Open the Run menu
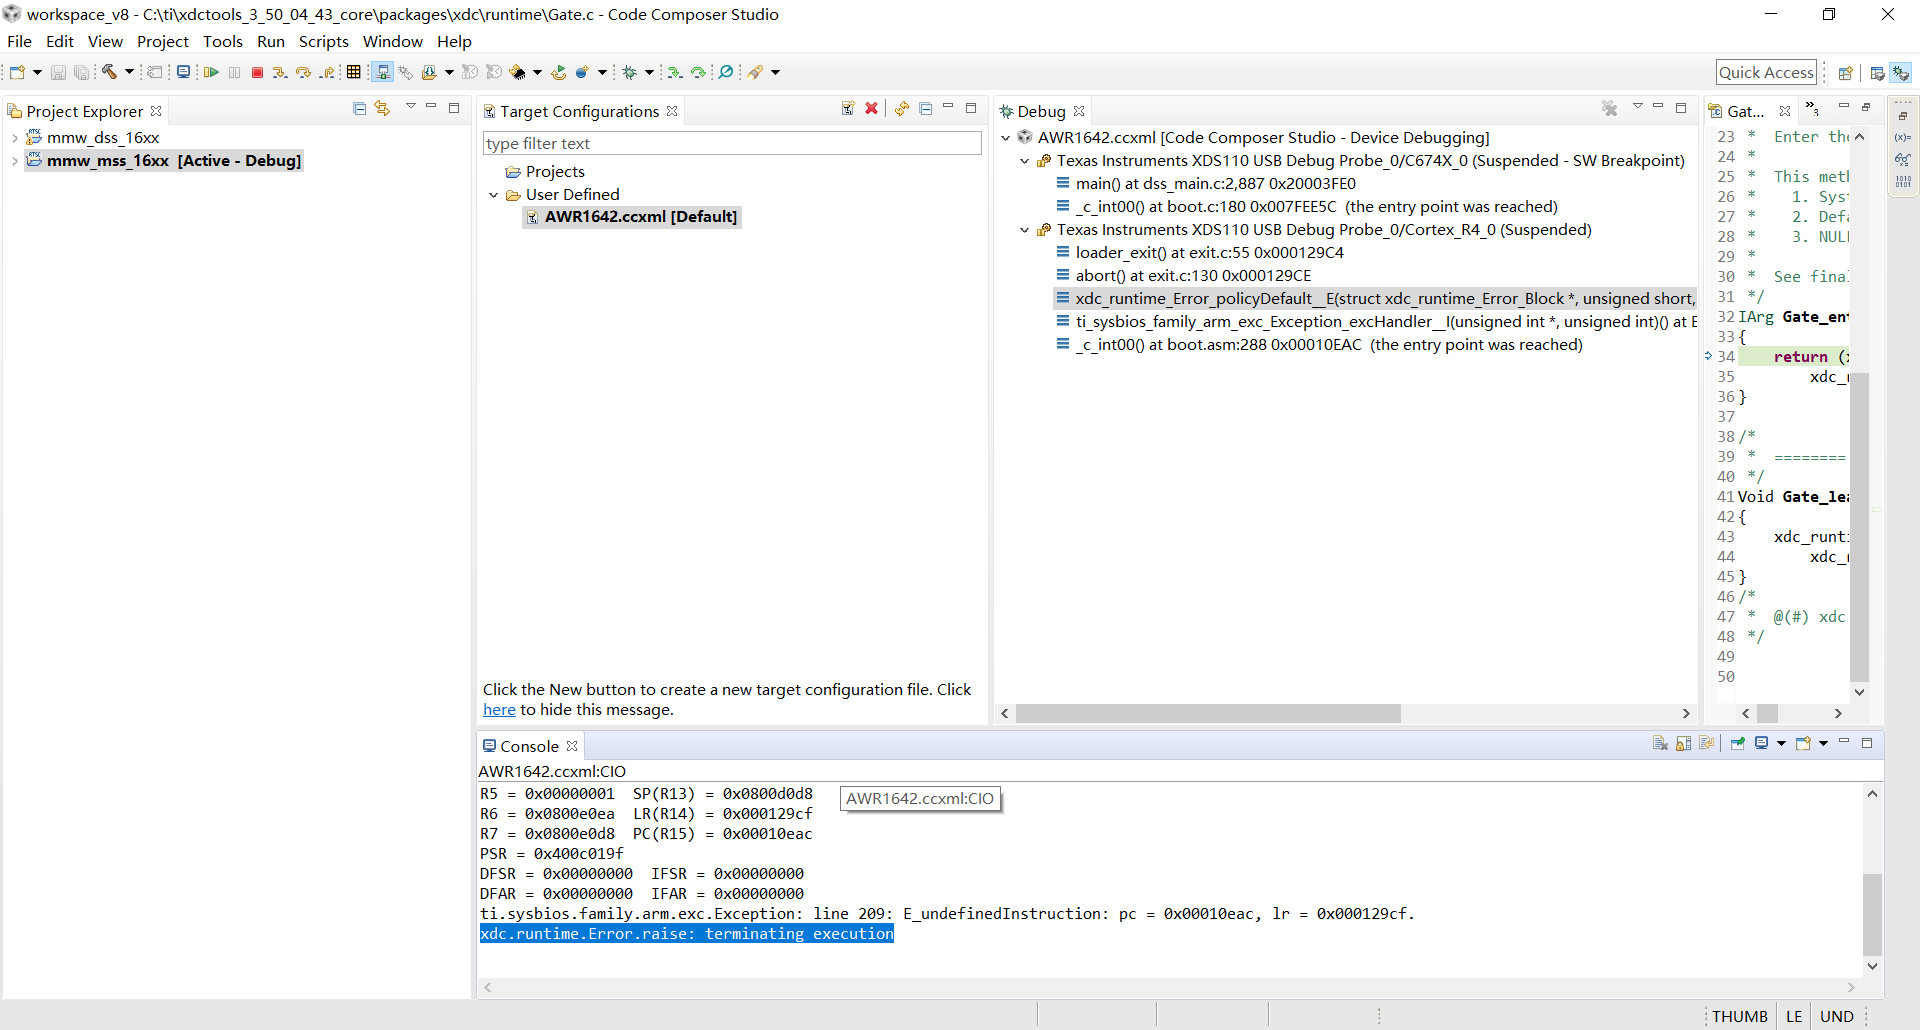This screenshot has height=1030, width=1920. pyautogui.click(x=271, y=41)
